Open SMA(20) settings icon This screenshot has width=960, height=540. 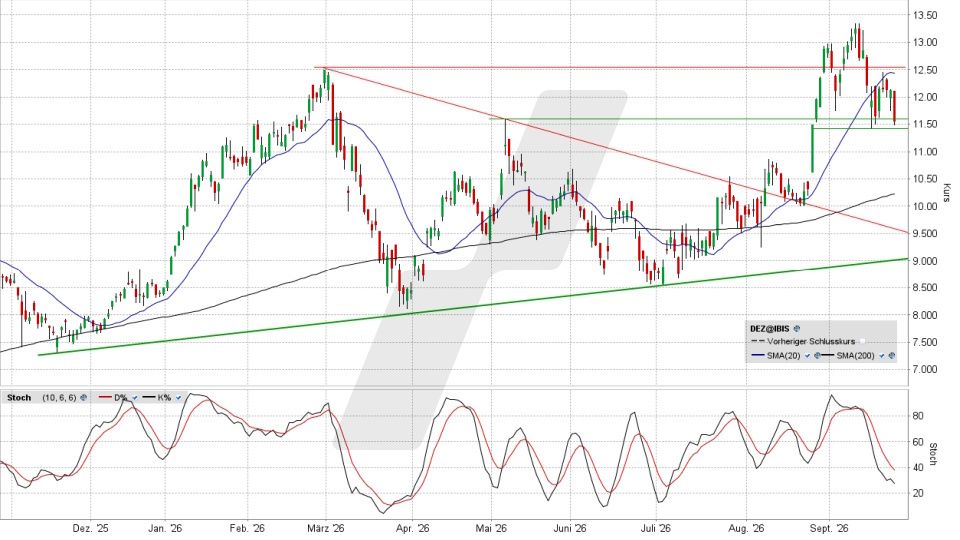[x=817, y=355]
